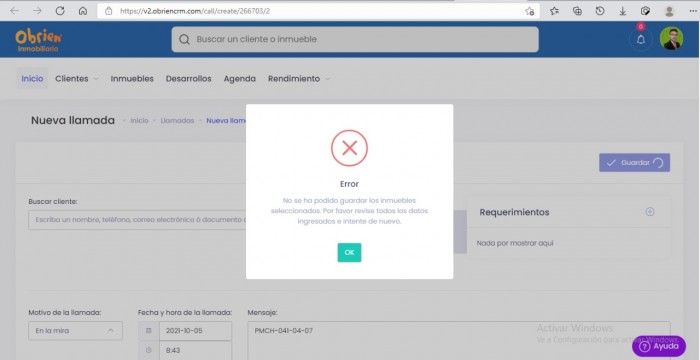The height and width of the screenshot is (360, 700).
Task: Click the browser forward arrow
Action: 37,11
